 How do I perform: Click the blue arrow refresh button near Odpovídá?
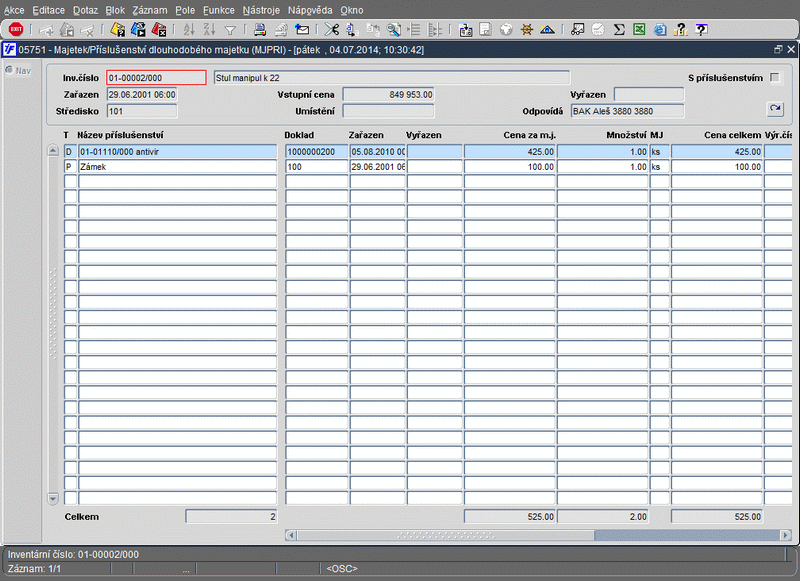[x=775, y=109]
